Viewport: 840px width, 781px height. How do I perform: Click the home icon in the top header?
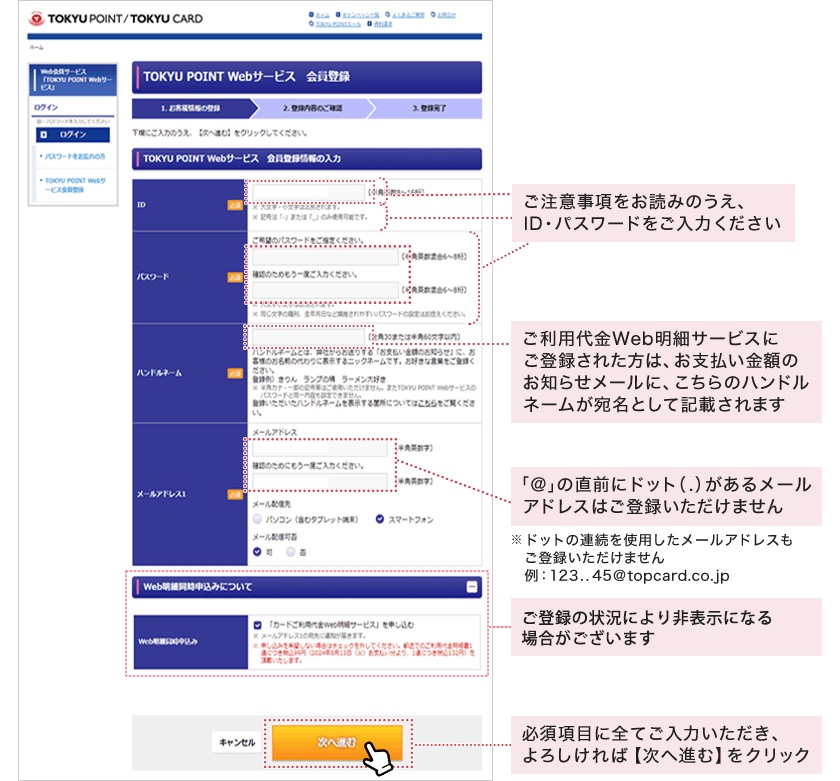click(x=312, y=14)
